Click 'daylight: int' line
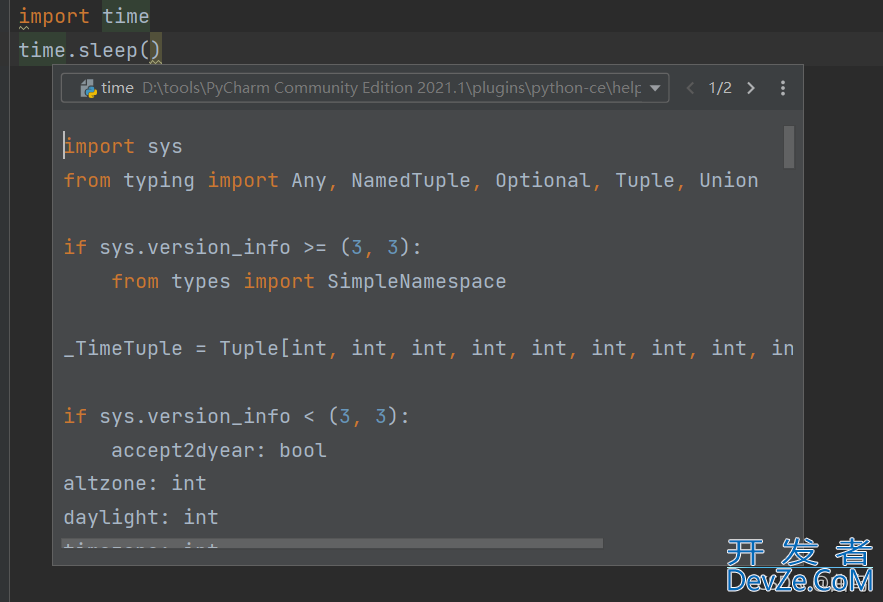883x602 pixels. 141,518
